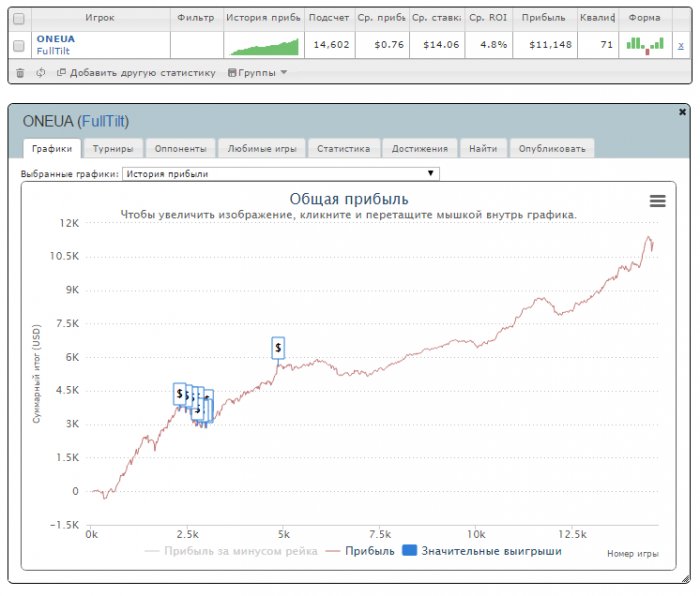Expand the Группы dropdown
The width and height of the screenshot is (700, 596).
[x=257, y=73]
